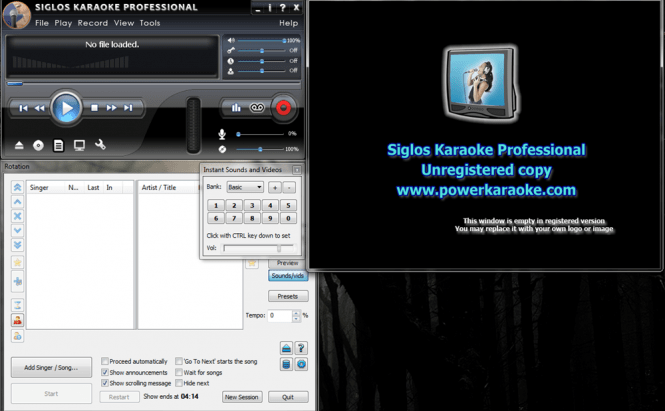Screen dimensions: 665x411
Task: Skip to next track button
Action: [x=128, y=108]
